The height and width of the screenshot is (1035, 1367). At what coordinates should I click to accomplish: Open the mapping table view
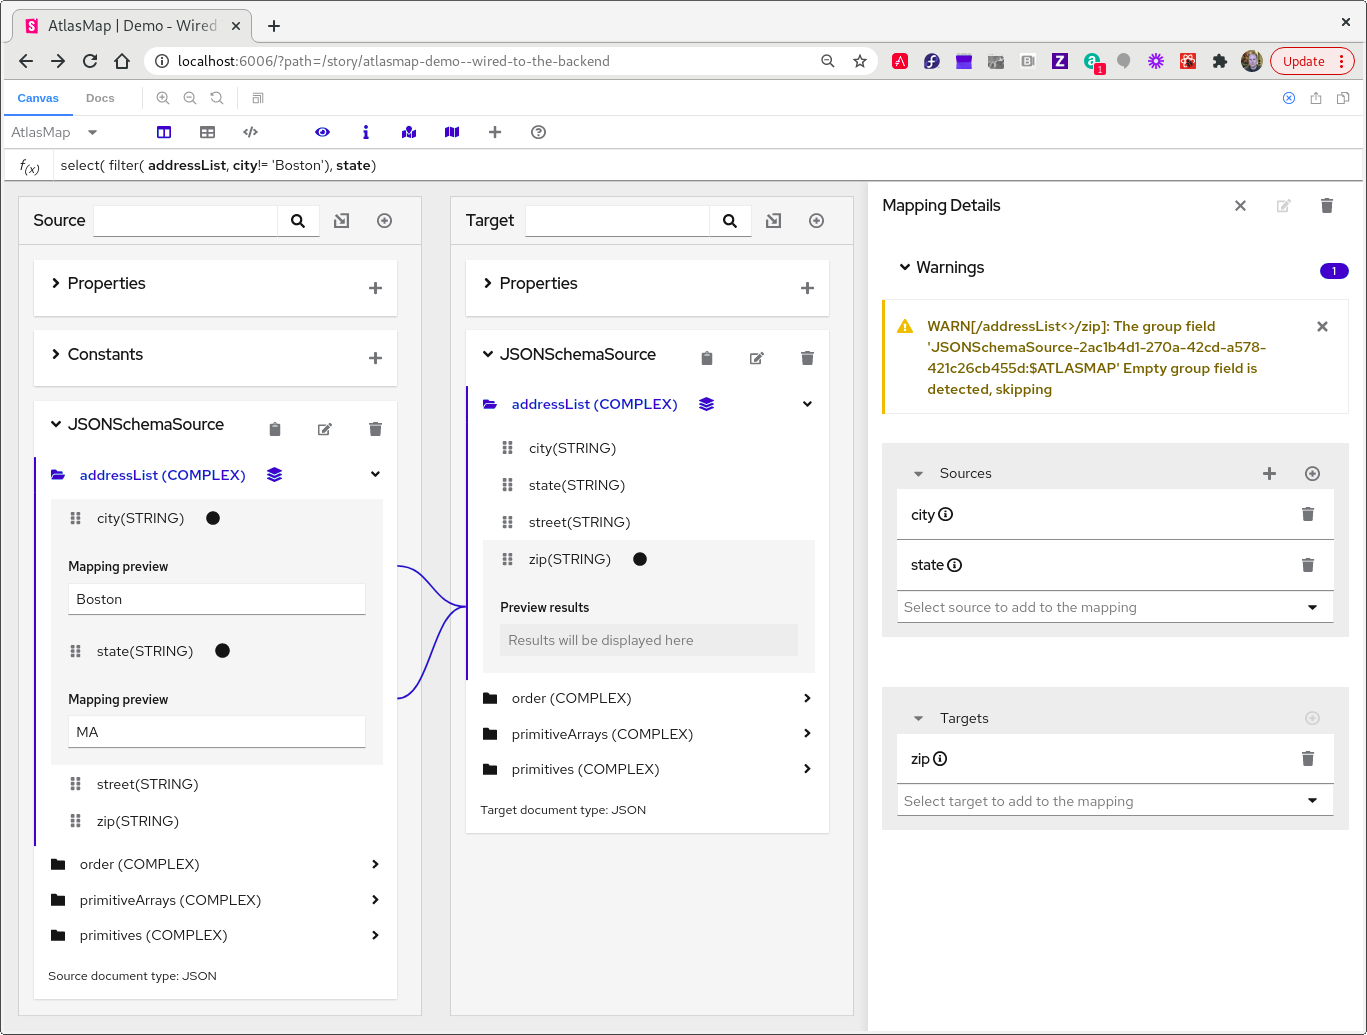(206, 131)
